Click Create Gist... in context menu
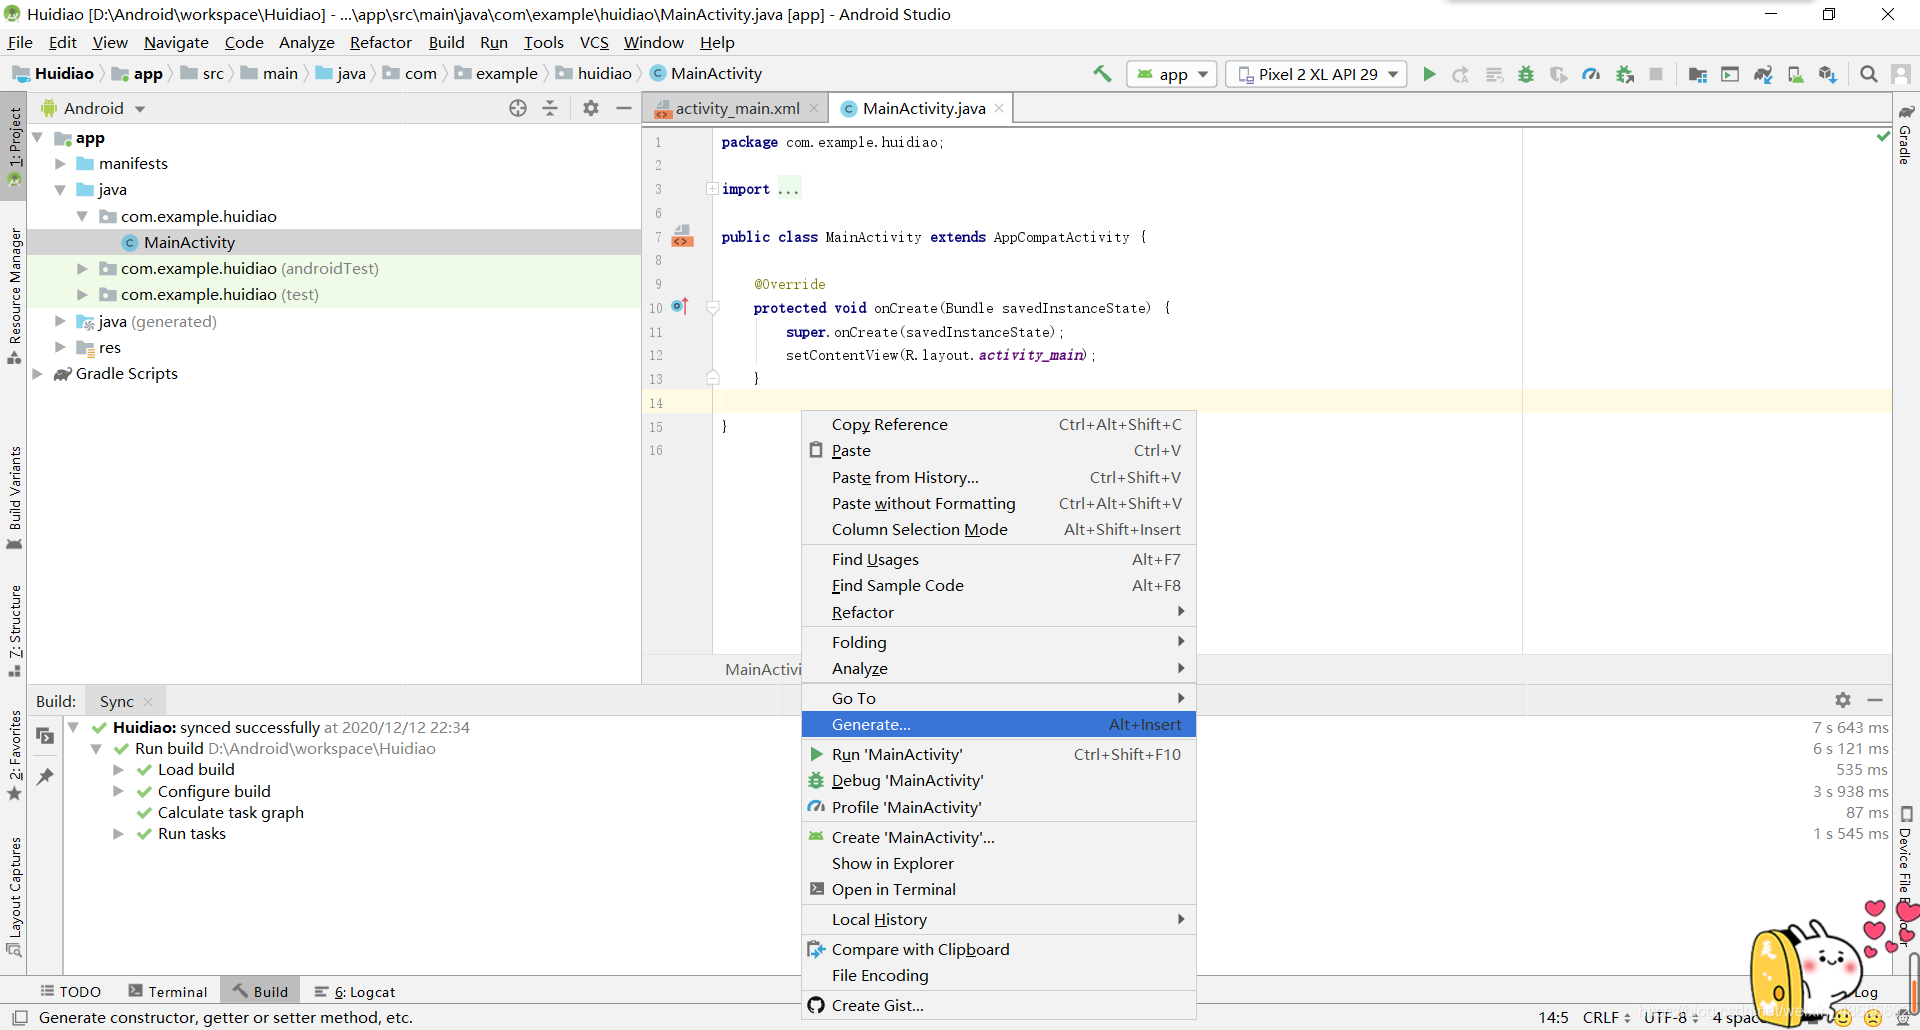The width and height of the screenshot is (1920, 1030). [x=999, y=1005]
